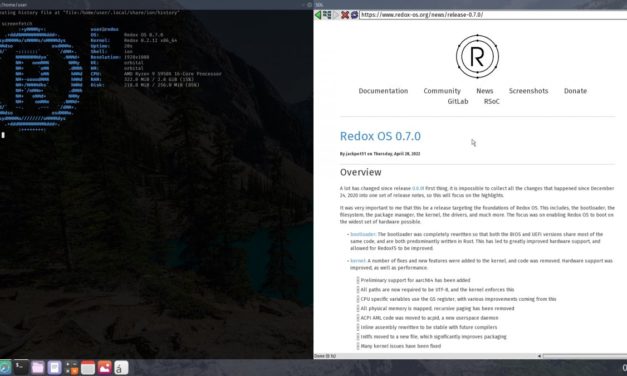Open the image viewer icon in taskbar
627x376 pixels.
coord(104,367)
